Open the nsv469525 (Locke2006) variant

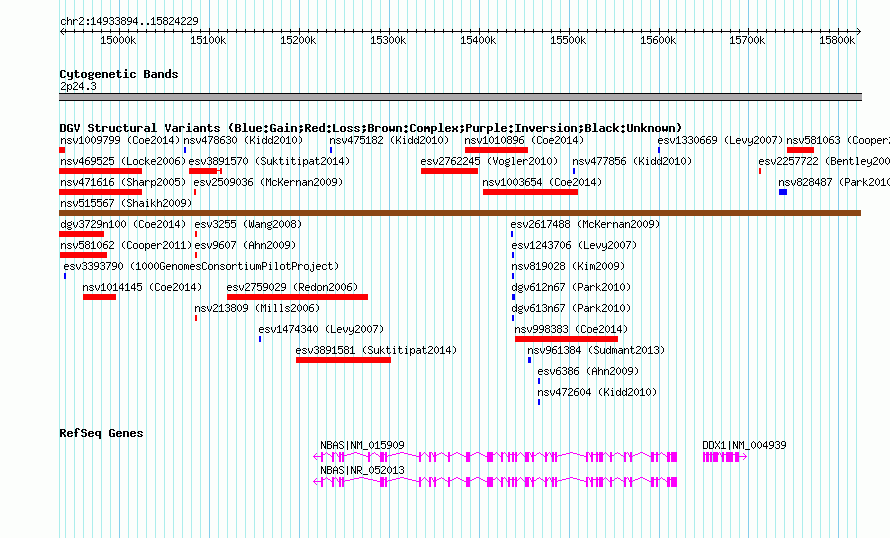pos(123,161)
